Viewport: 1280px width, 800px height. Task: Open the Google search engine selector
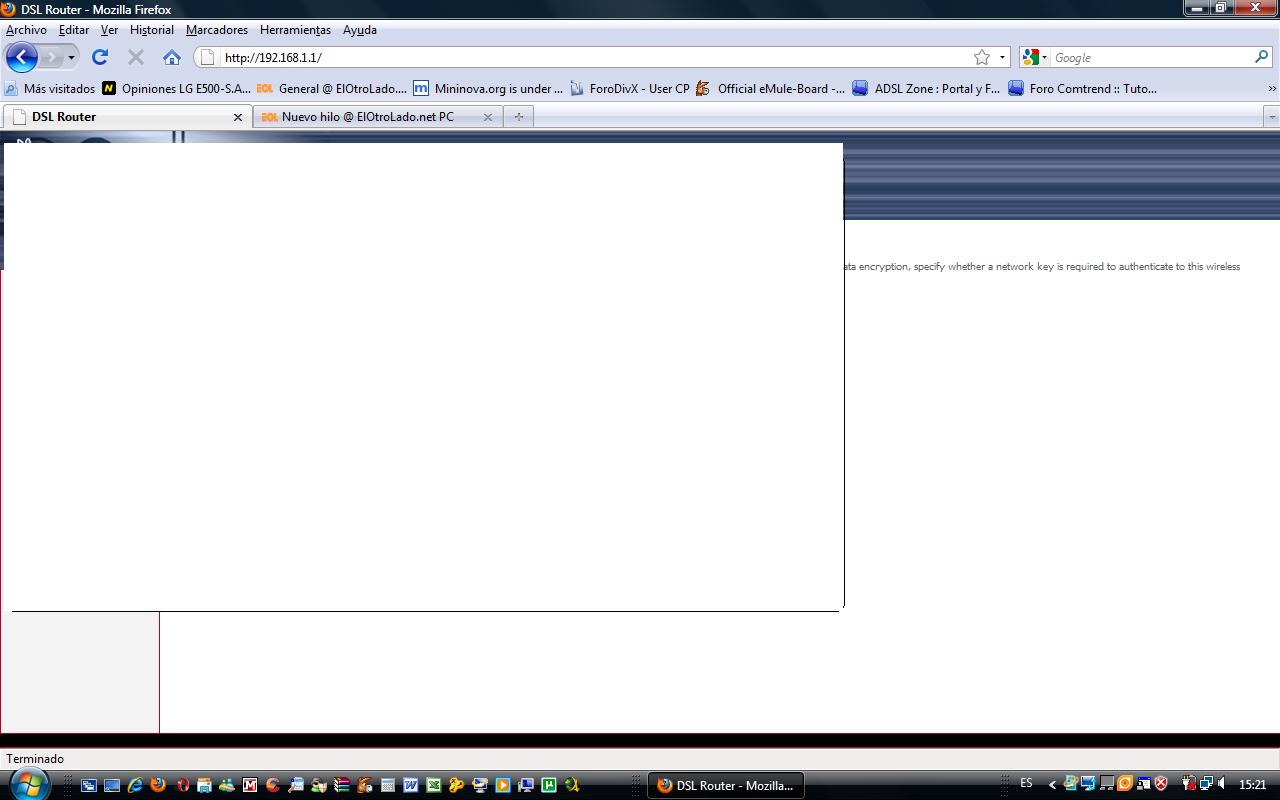(x=1035, y=57)
